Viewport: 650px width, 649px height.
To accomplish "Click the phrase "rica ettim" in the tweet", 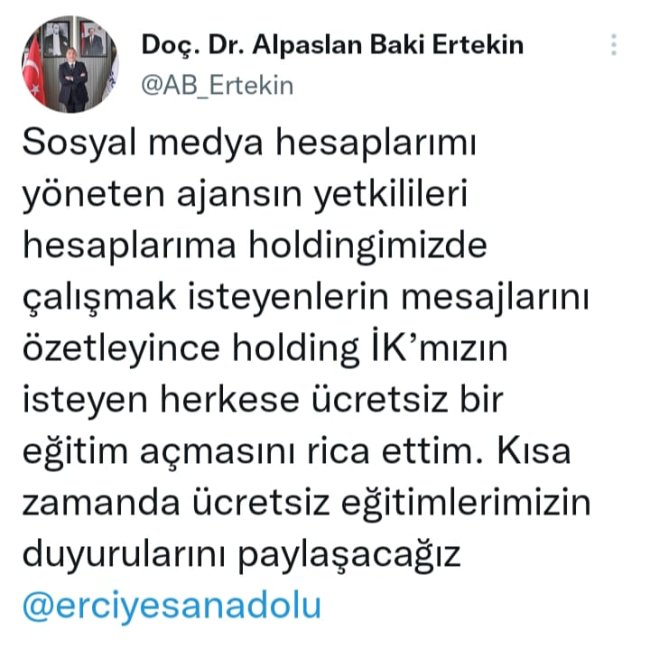I will click(x=395, y=452).
